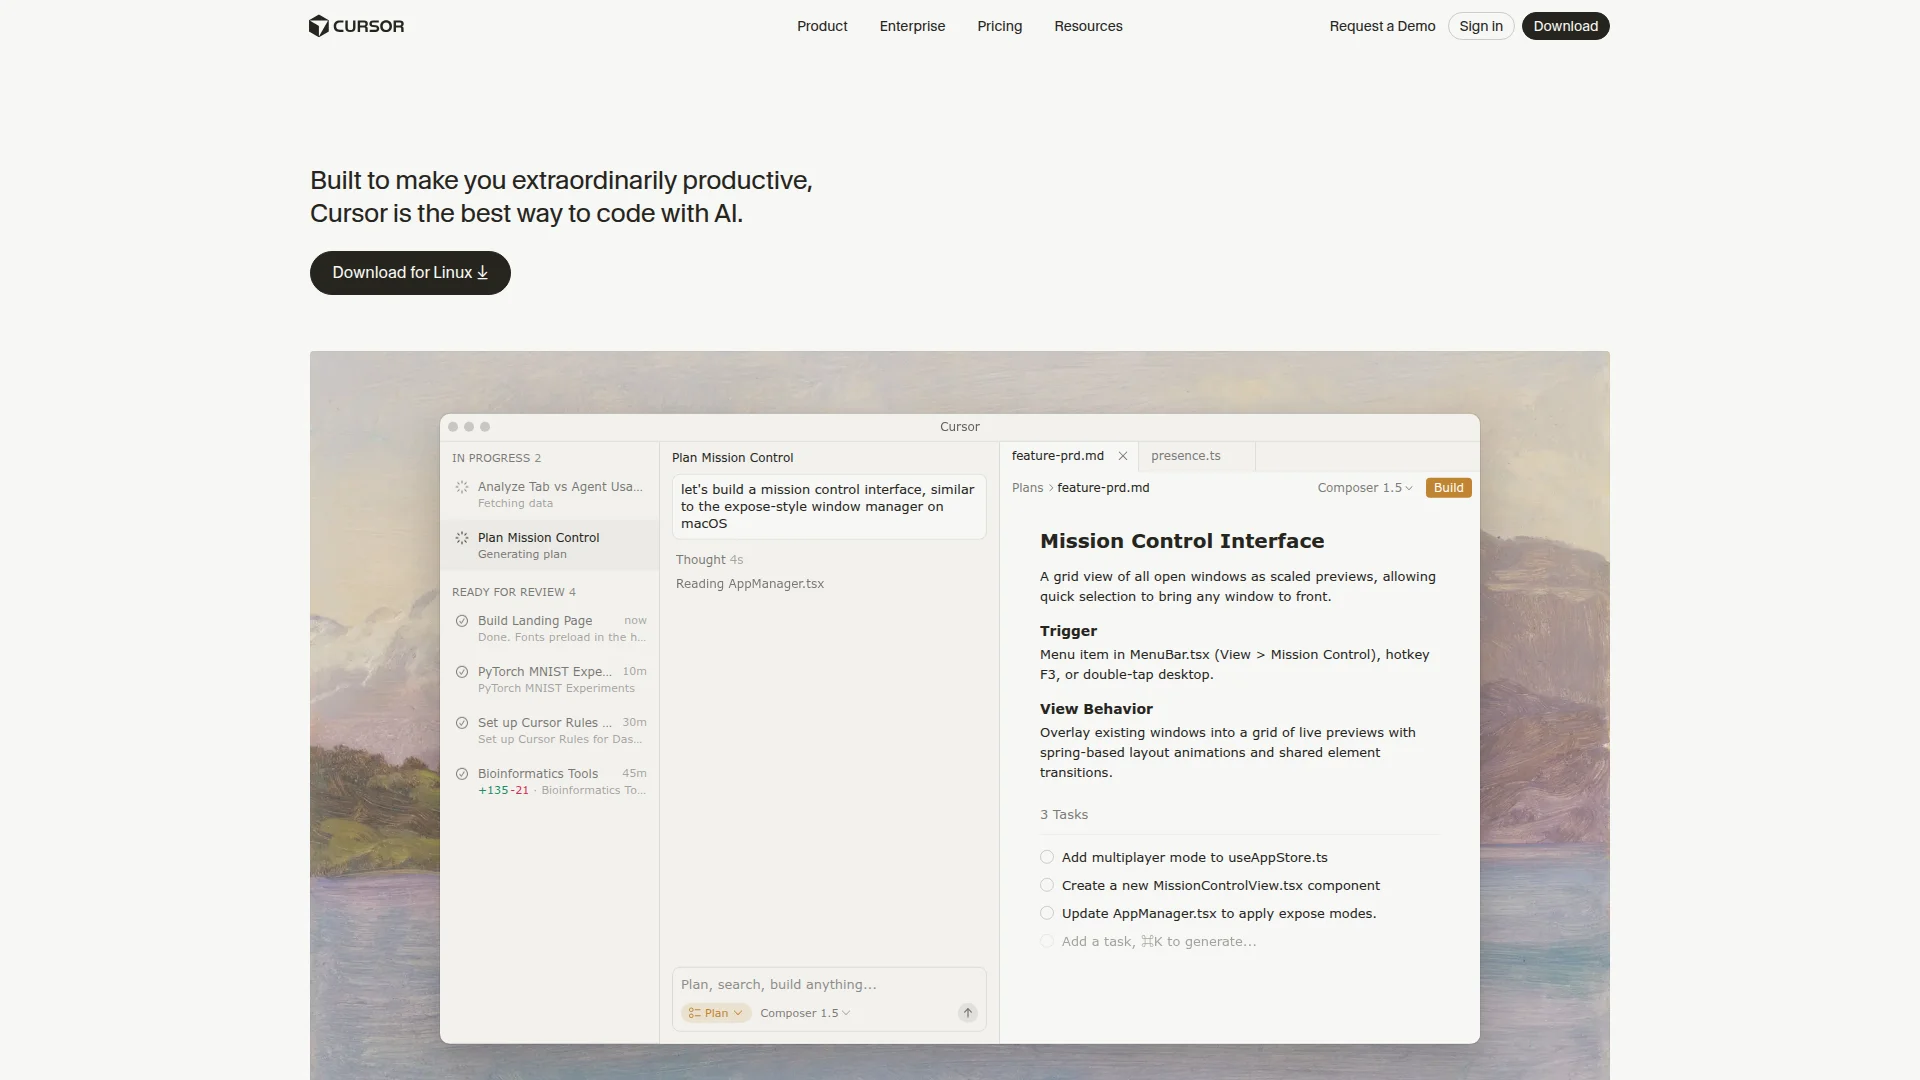Screen dimensions: 1920x1080
Task: Check the Update AppManager.tsx task
Action: coord(1047,913)
